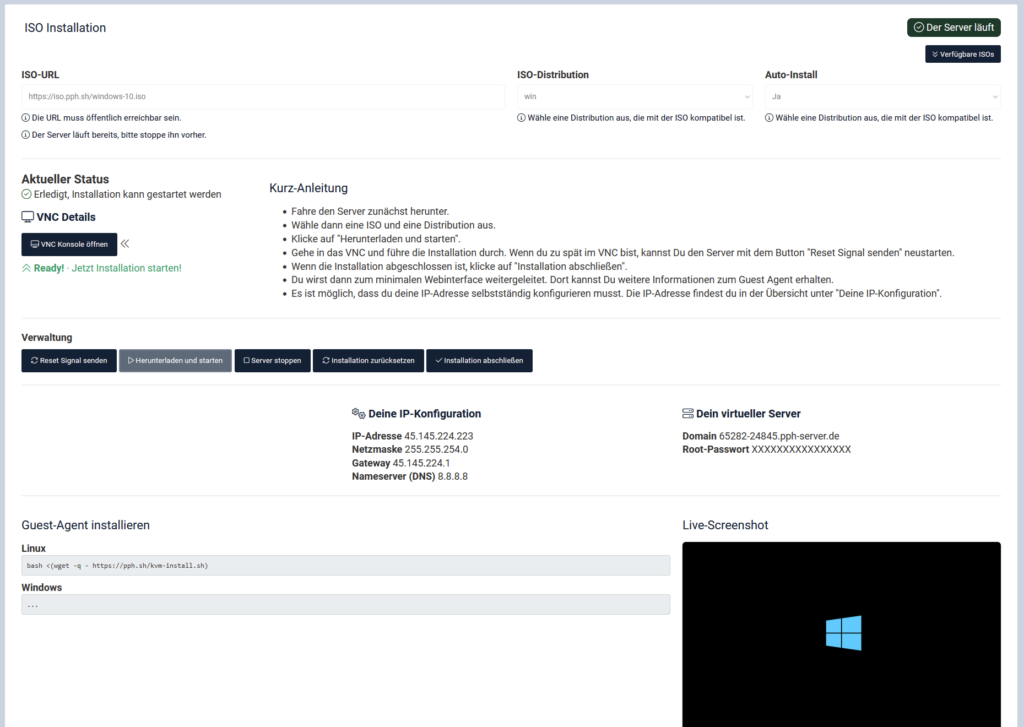The width and height of the screenshot is (1024, 727).
Task: Click the 'Kurz-Anleitung' heading
Action: tap(308, 188)
